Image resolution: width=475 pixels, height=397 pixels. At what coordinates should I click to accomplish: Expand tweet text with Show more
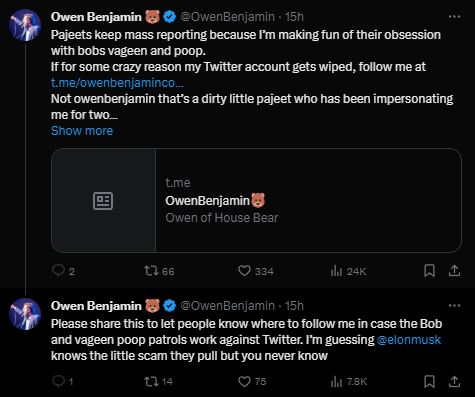[82, 131]
